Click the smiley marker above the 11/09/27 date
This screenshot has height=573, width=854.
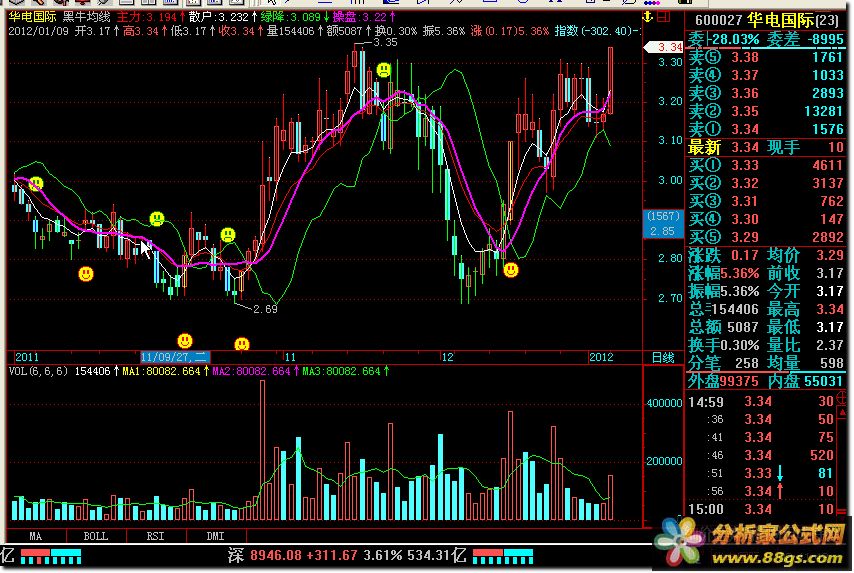click(x=185, y=341)
